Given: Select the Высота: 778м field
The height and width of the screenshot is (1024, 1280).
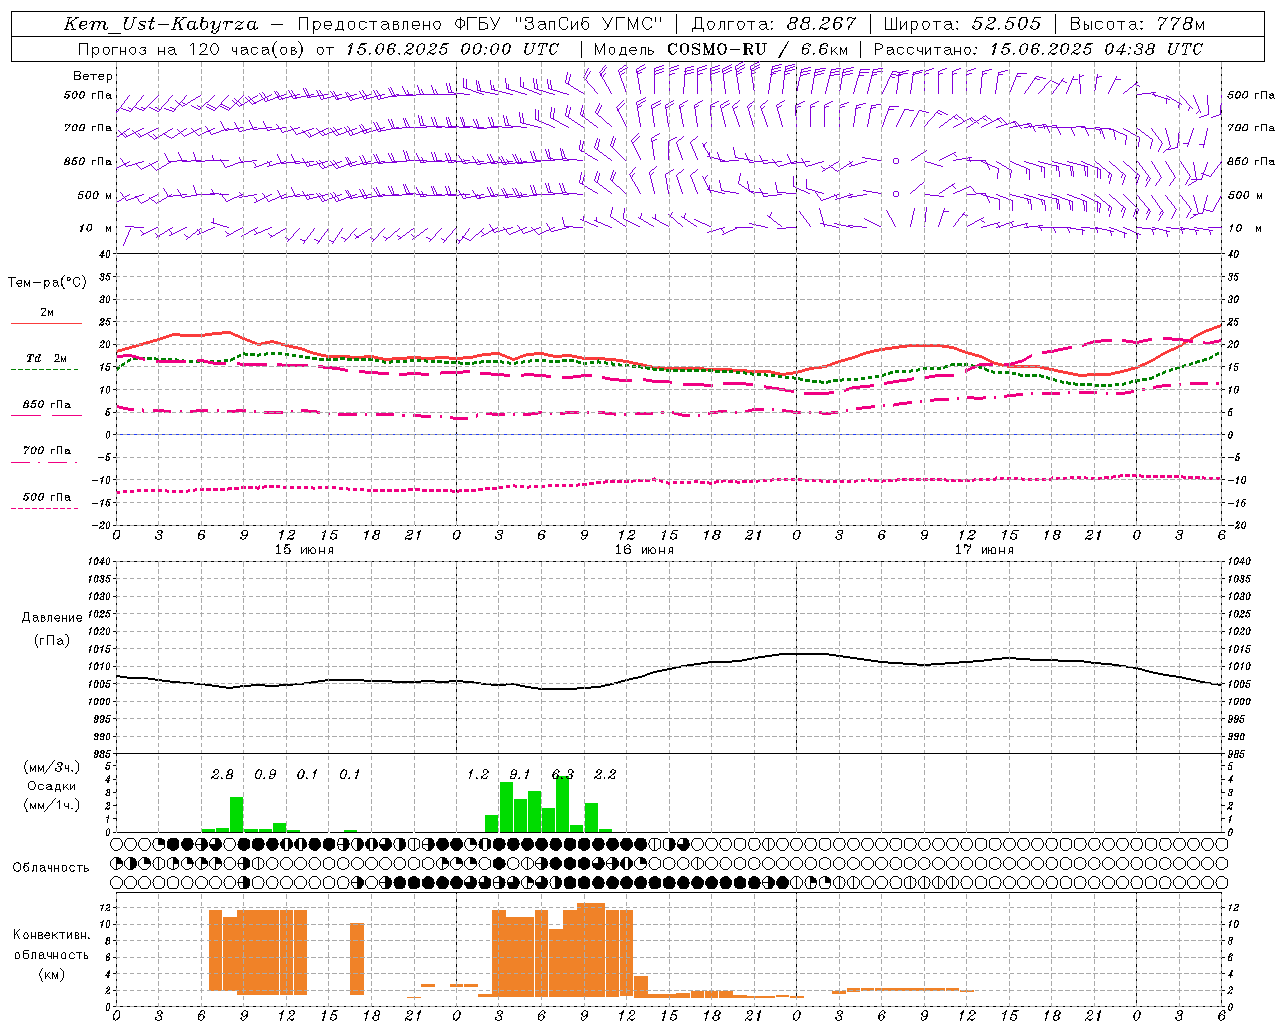Looking at the screenshot, I should click(1137, 24).
